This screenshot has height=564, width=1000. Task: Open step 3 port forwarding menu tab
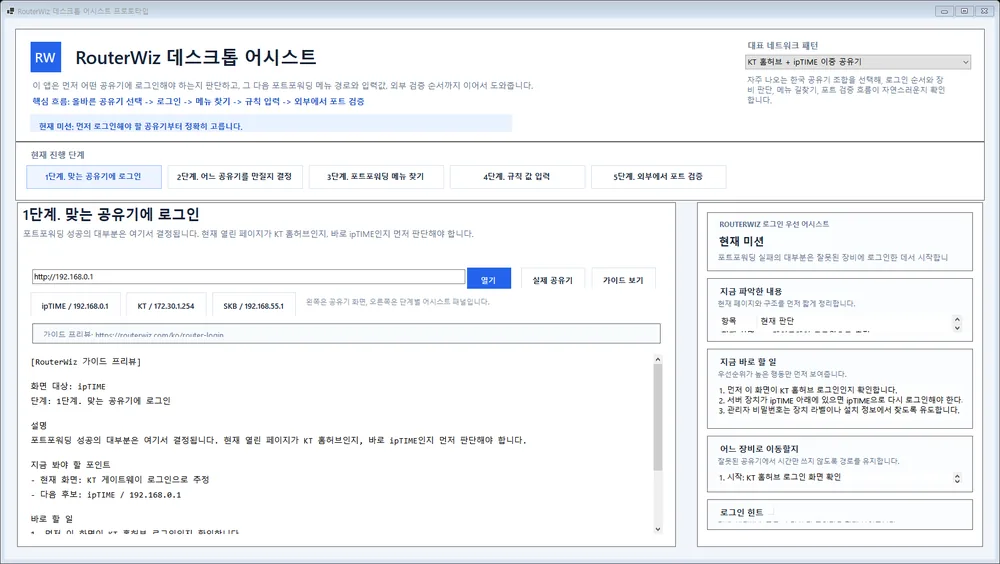point(376,177)
